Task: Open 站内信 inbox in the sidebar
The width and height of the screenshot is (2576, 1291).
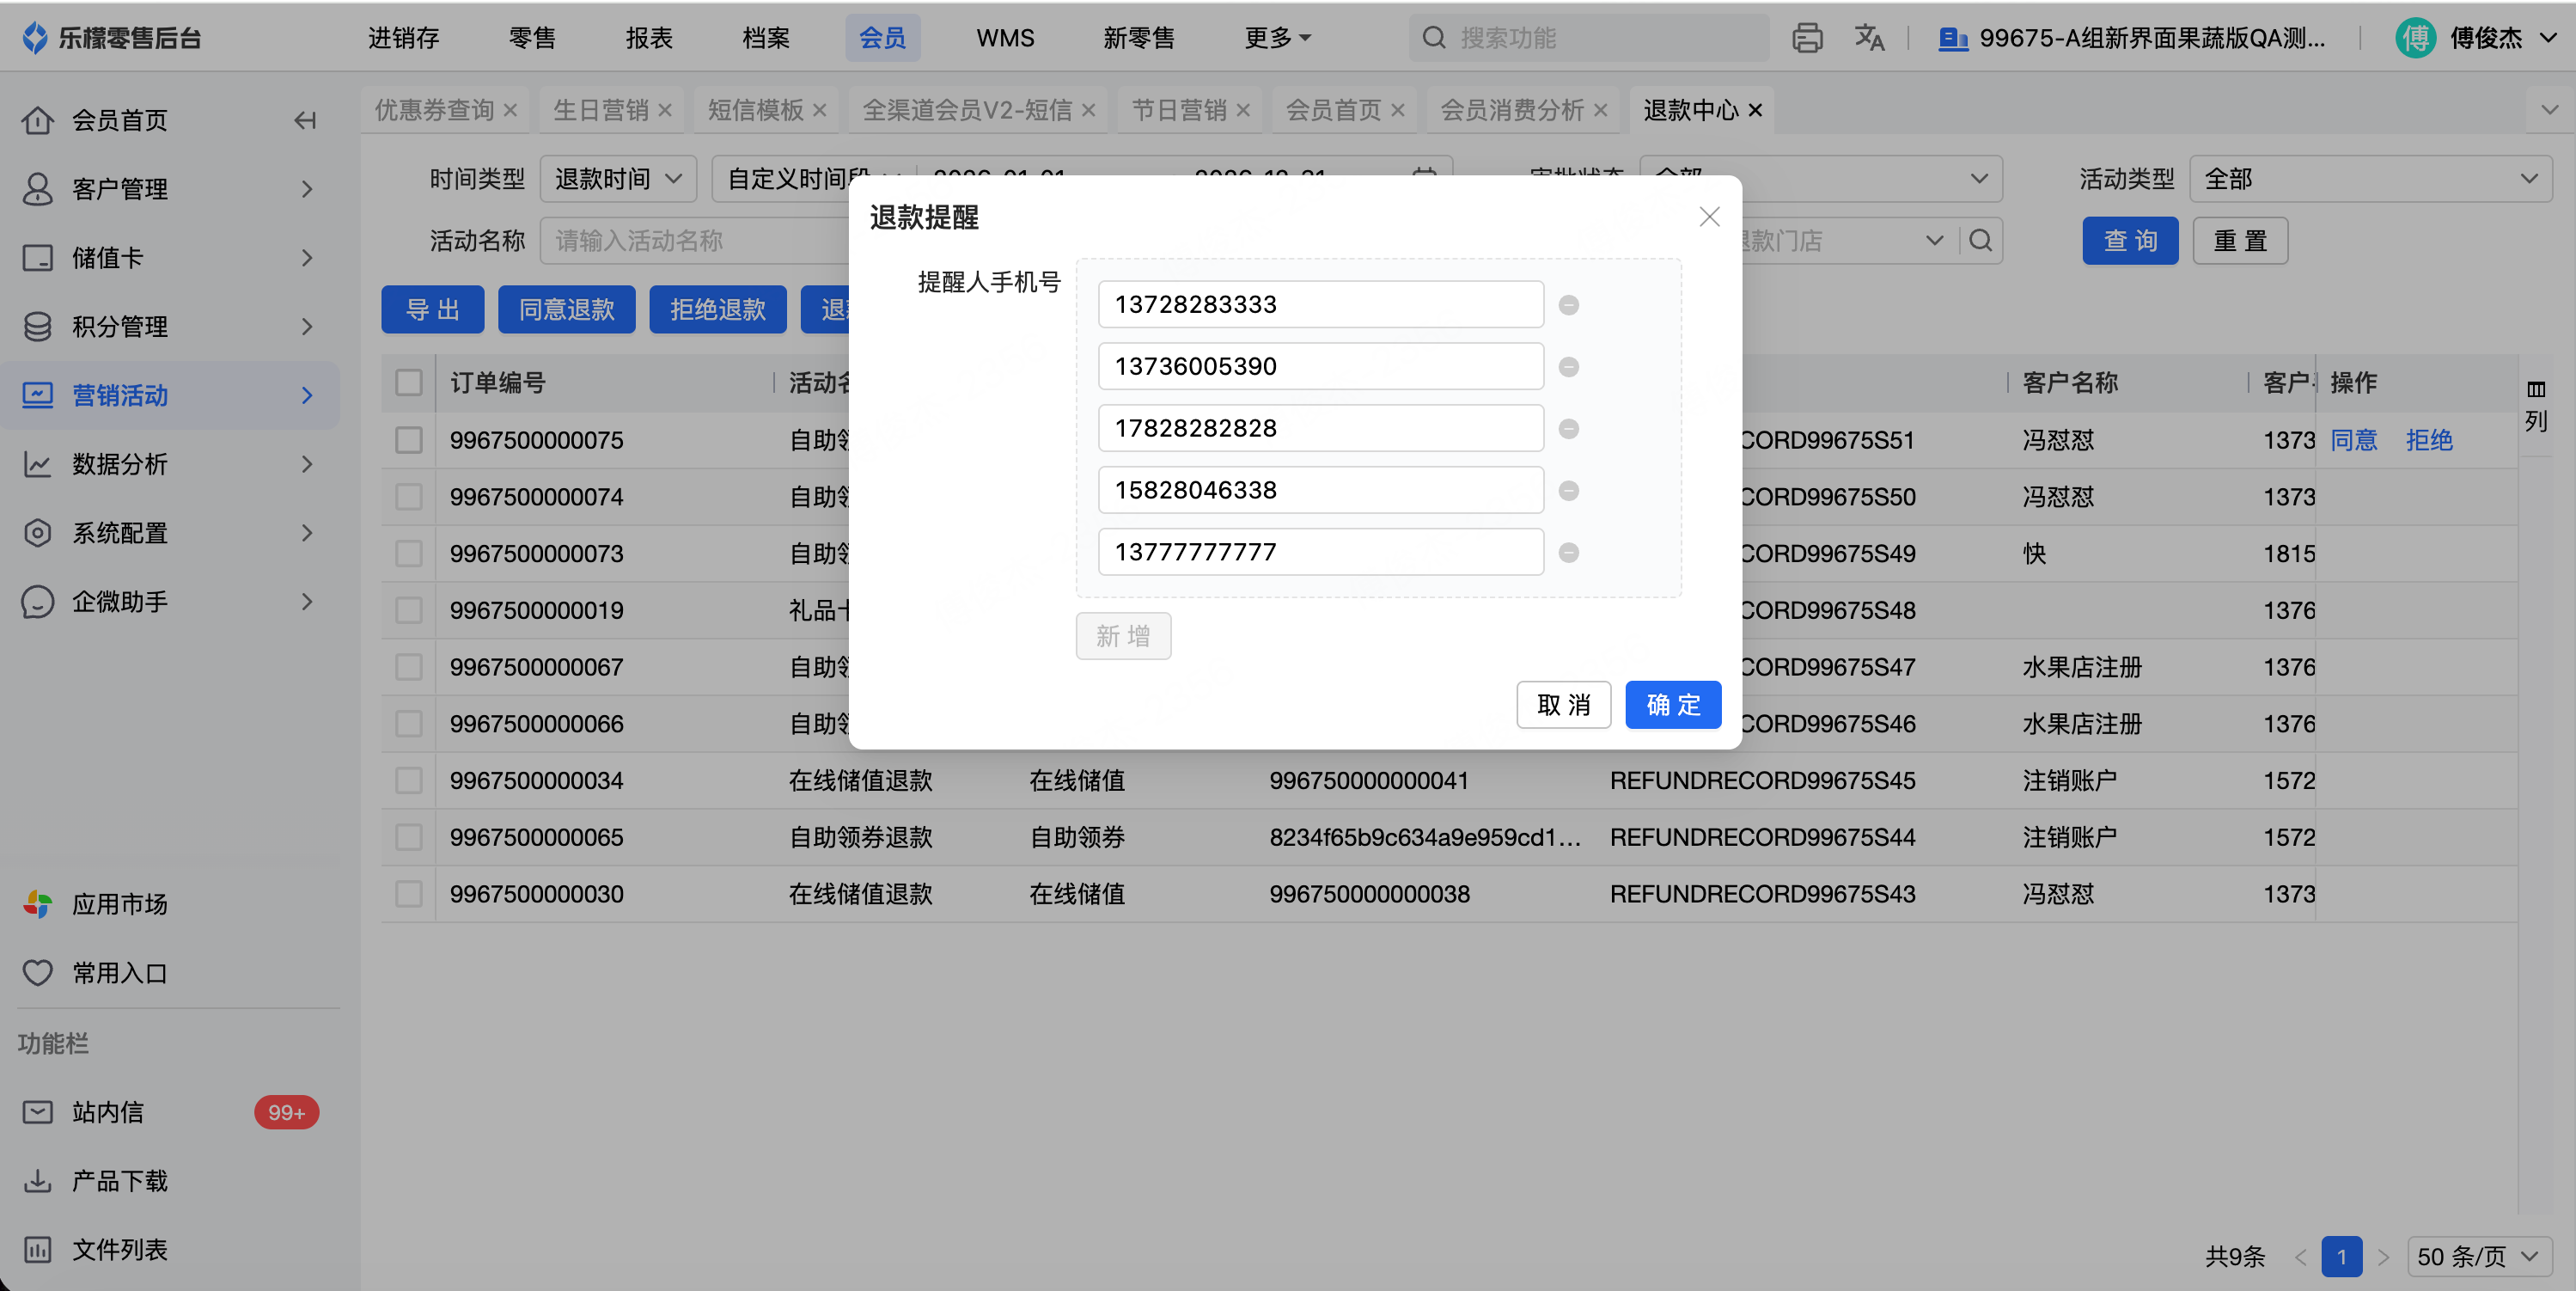Action: [x=108, y=1112]
